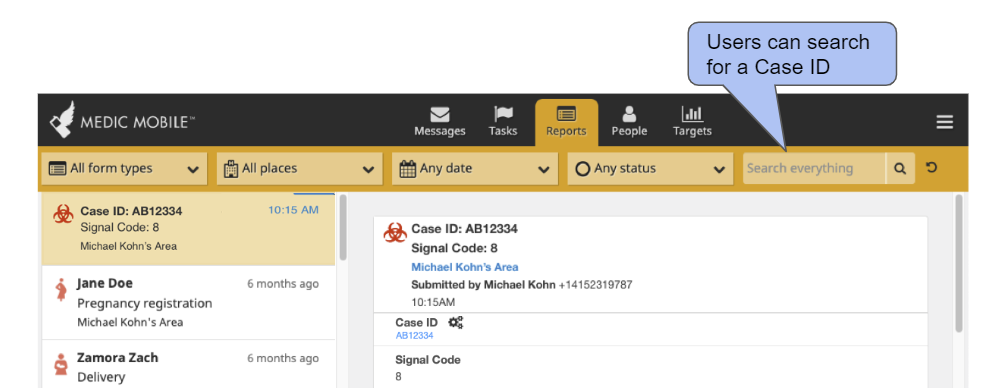Open the AB12334 case ID link
The height and width of the screenshot is (388, 981).
(414, 336)
